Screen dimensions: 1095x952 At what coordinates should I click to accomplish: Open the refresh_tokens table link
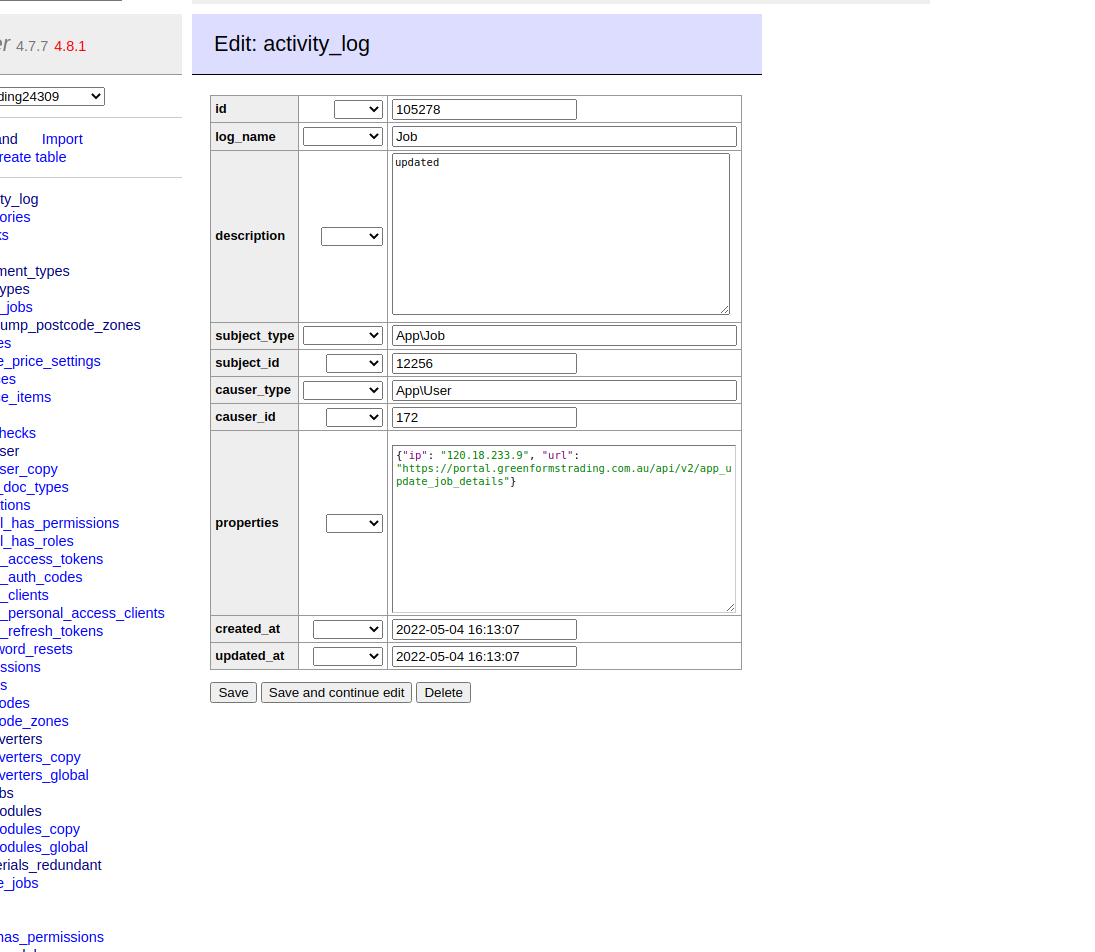point(51,631)
